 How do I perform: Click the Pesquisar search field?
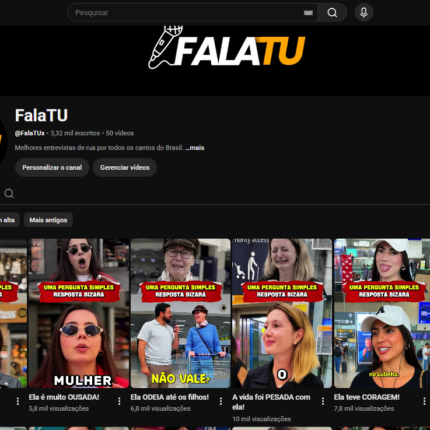[192, 13]
